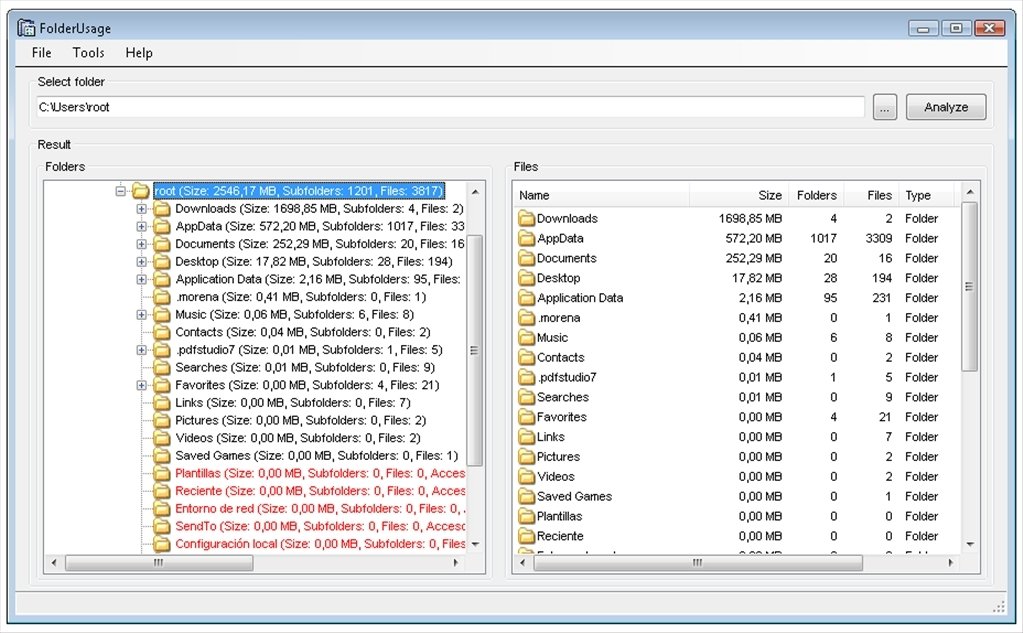Image resolution: width=1023 pixels, height=633 pixels.
Task: Click the Downloads folder icon in Files list
Action: point(527,219)
